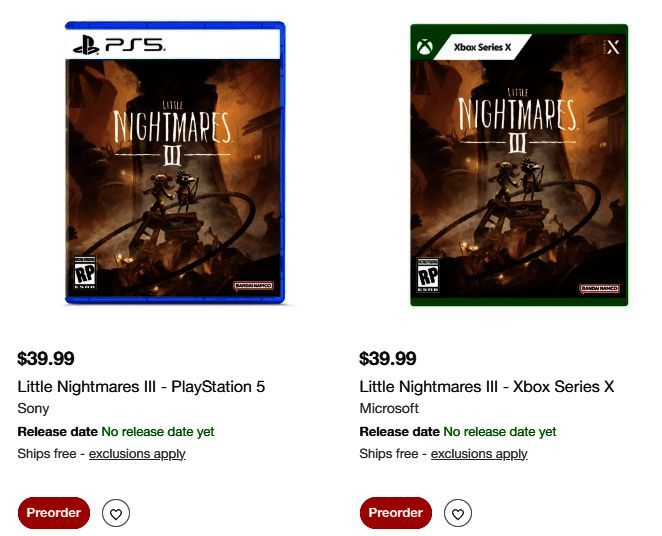Open Little Nightmares III - Xbox Series X title link
The width and height of the screenshot is (662, 536).
click(x=486, y=386)
